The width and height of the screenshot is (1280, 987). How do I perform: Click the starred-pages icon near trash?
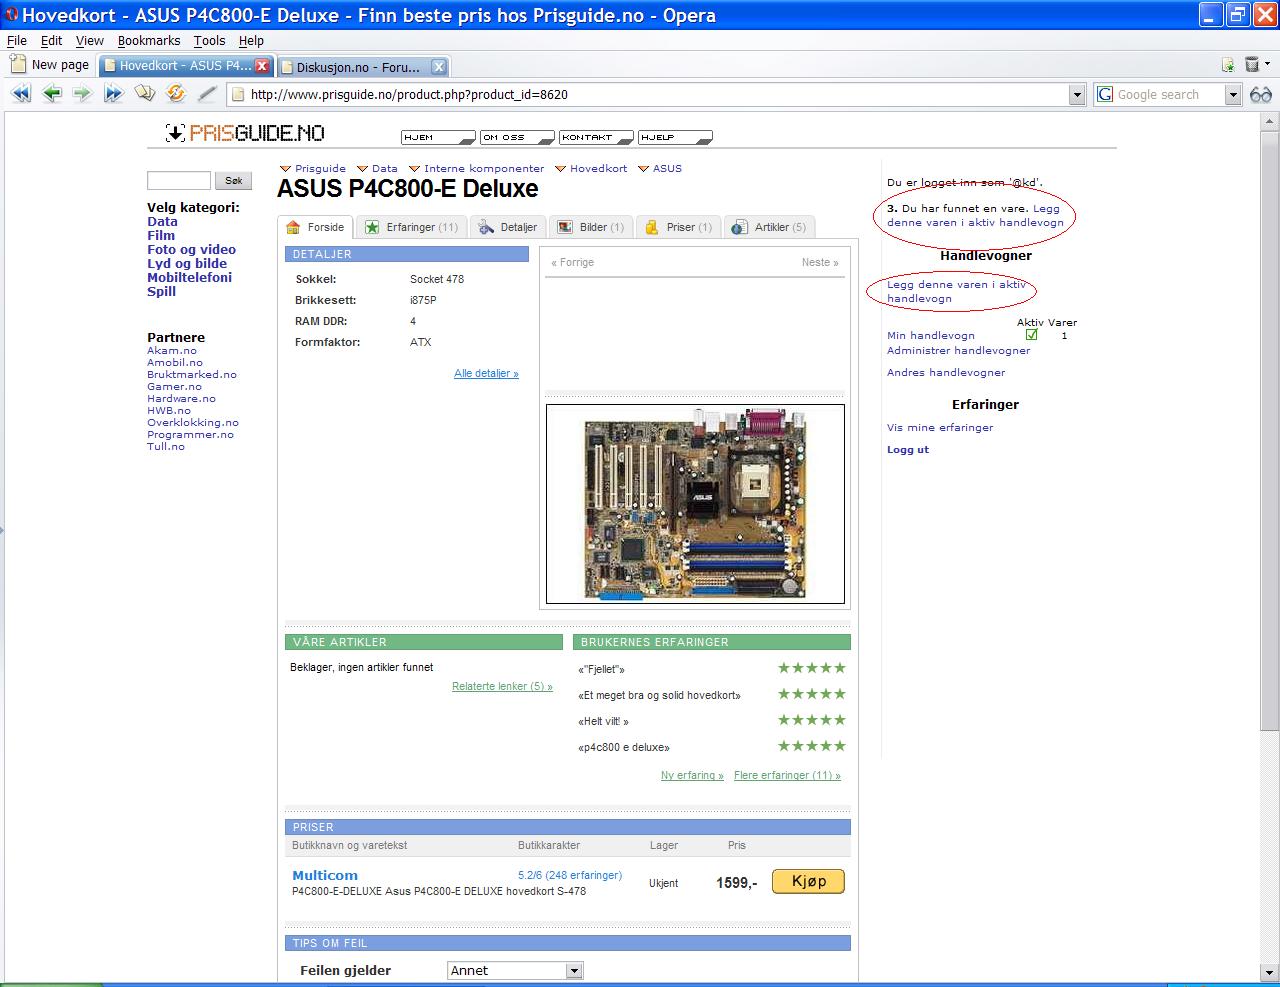1228,65
